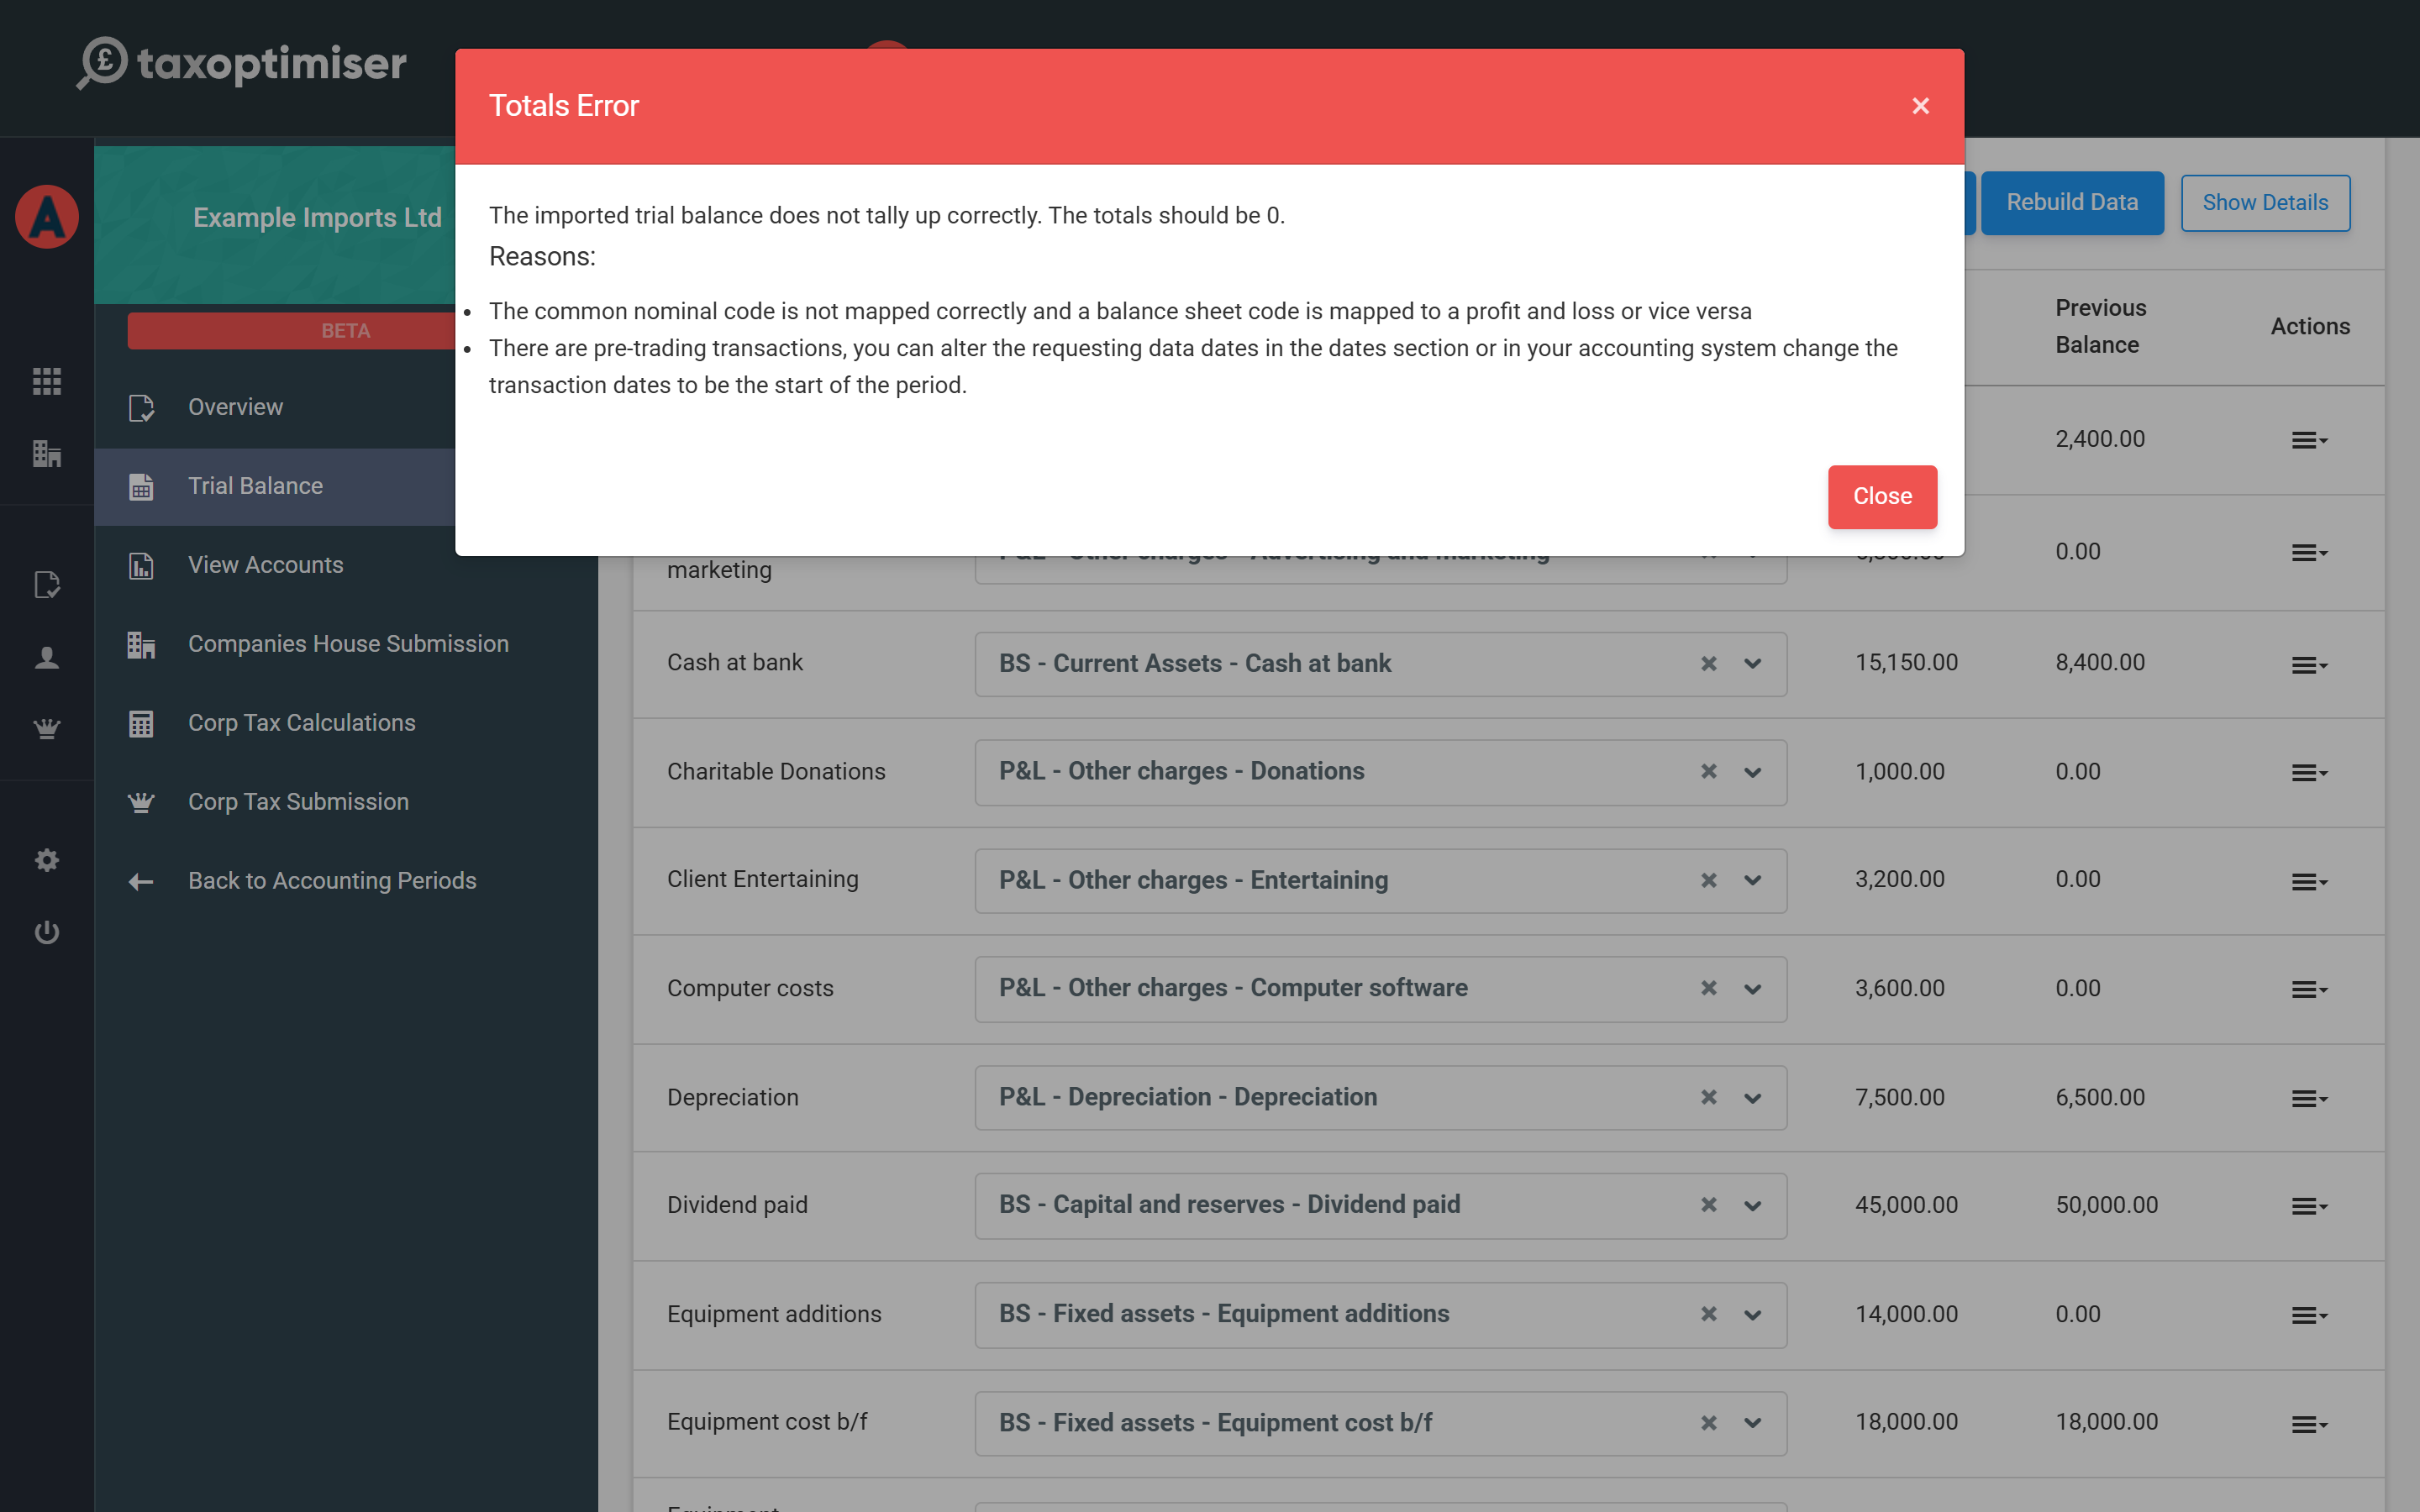Clear the Entertaining mapping selection

(x=1708, y=881)
